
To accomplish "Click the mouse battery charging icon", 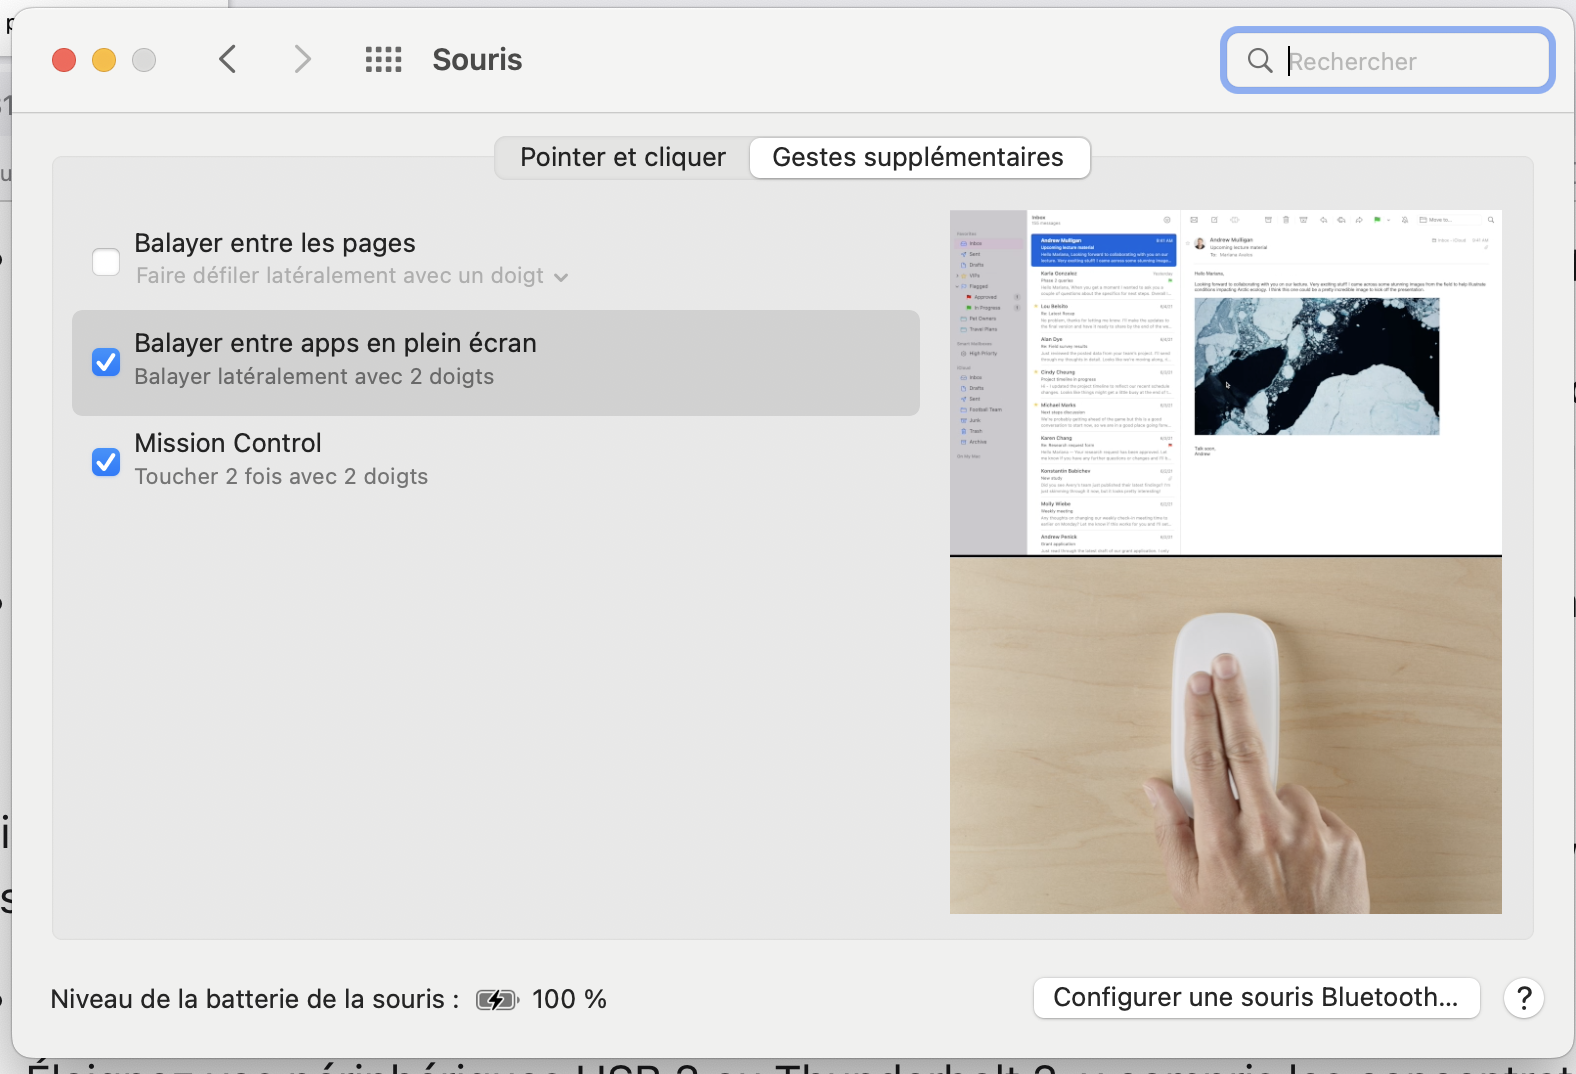I will coord(496,1000).
